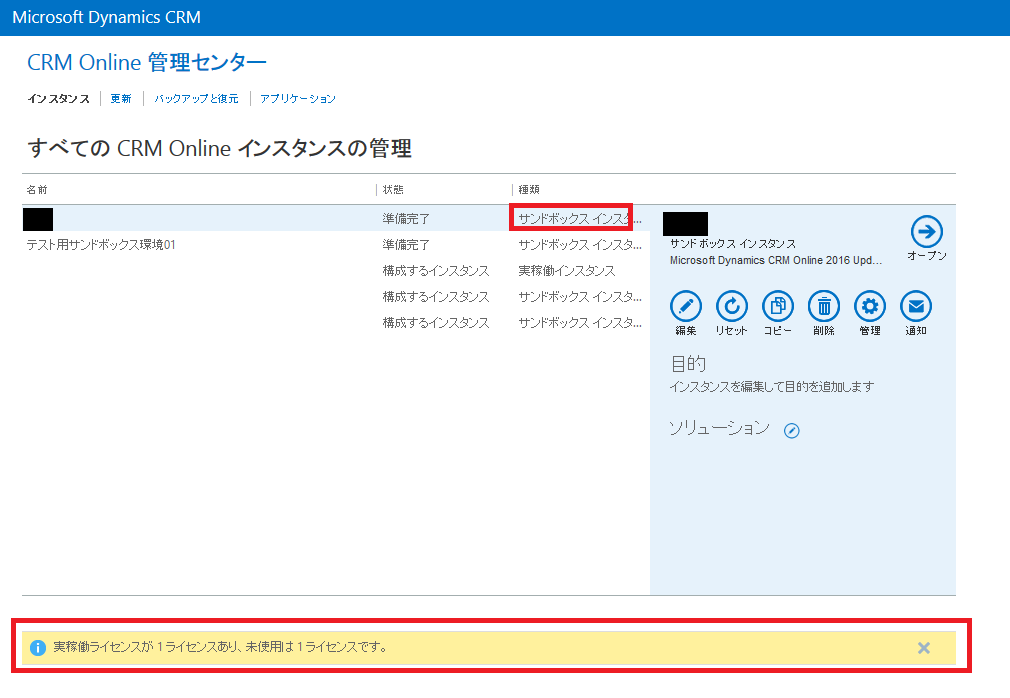Open the バックアップと復元 tab

(x=196, y=99)
